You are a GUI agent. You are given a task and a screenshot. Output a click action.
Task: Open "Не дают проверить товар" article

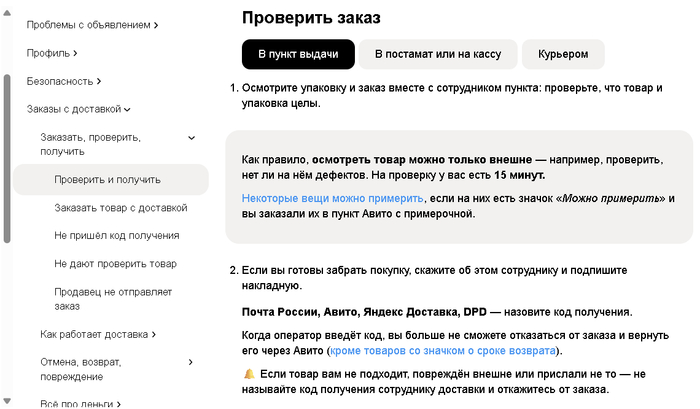click(x=115, y=264)
